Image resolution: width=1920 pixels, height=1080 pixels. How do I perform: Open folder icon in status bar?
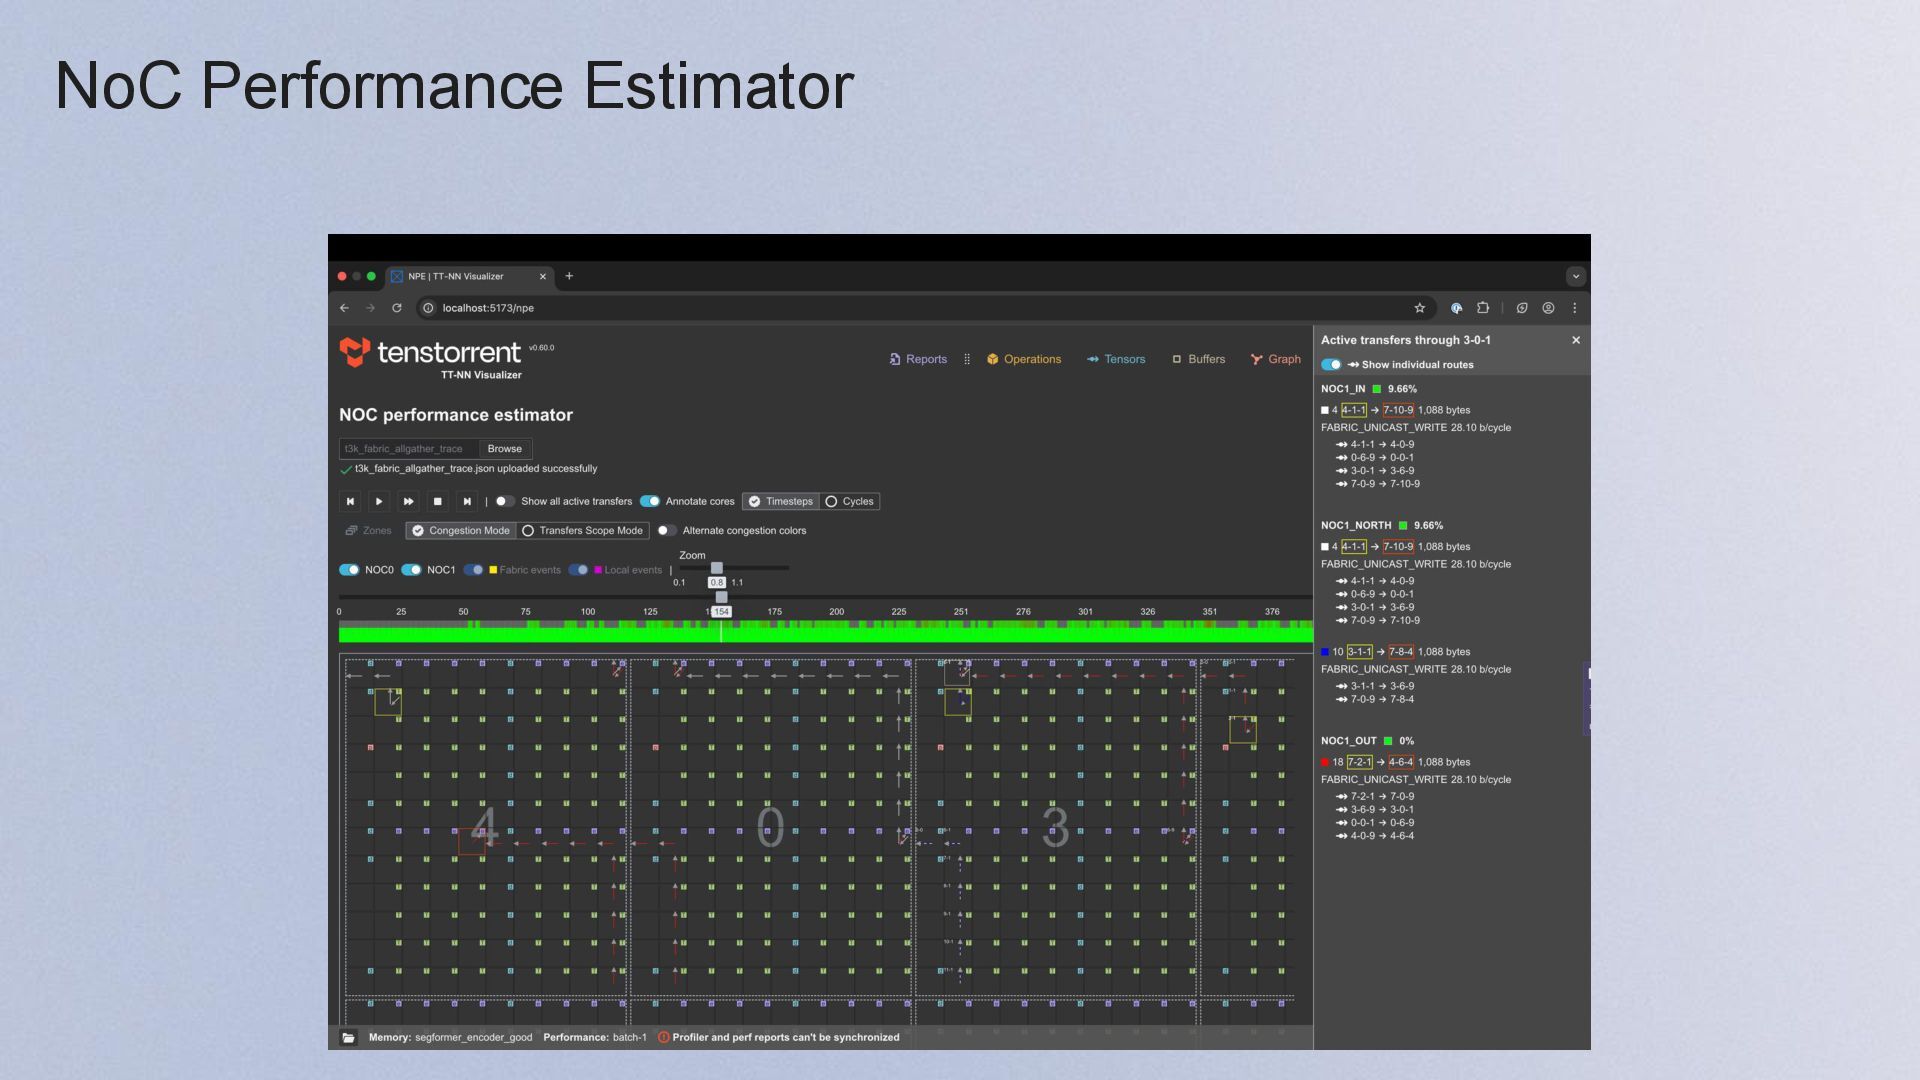point(348,1038)
